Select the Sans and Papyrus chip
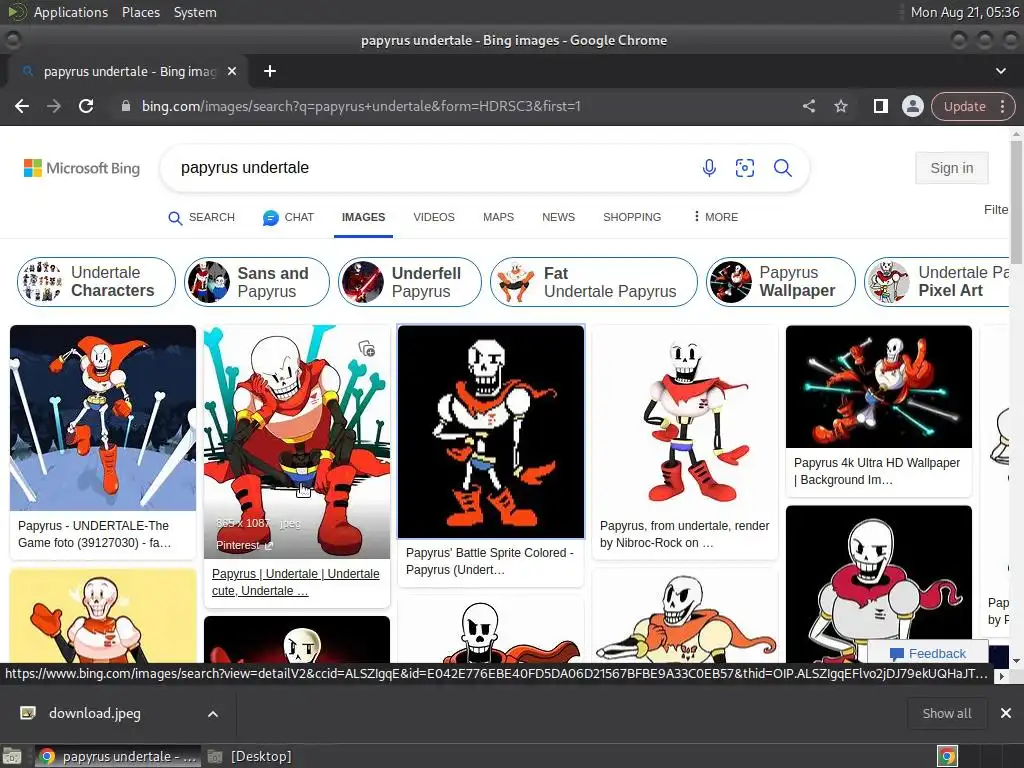Screen dimensions: 1024x768 tap(257, 282)
